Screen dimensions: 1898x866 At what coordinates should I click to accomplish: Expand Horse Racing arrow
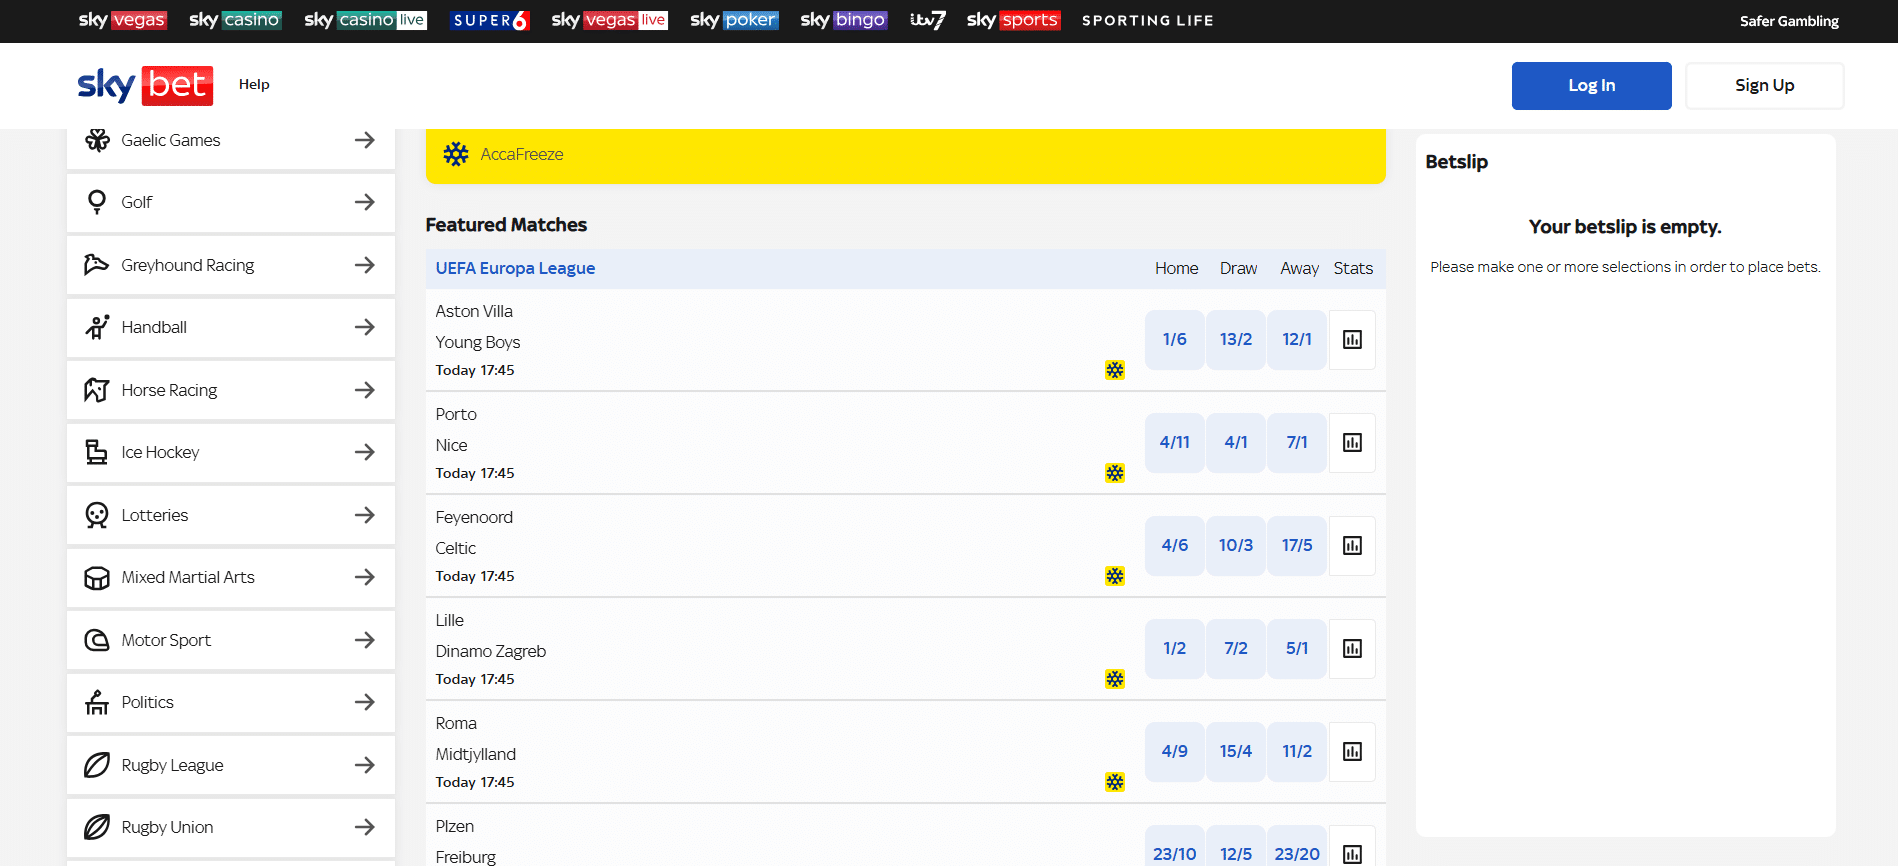pos(365,390)
